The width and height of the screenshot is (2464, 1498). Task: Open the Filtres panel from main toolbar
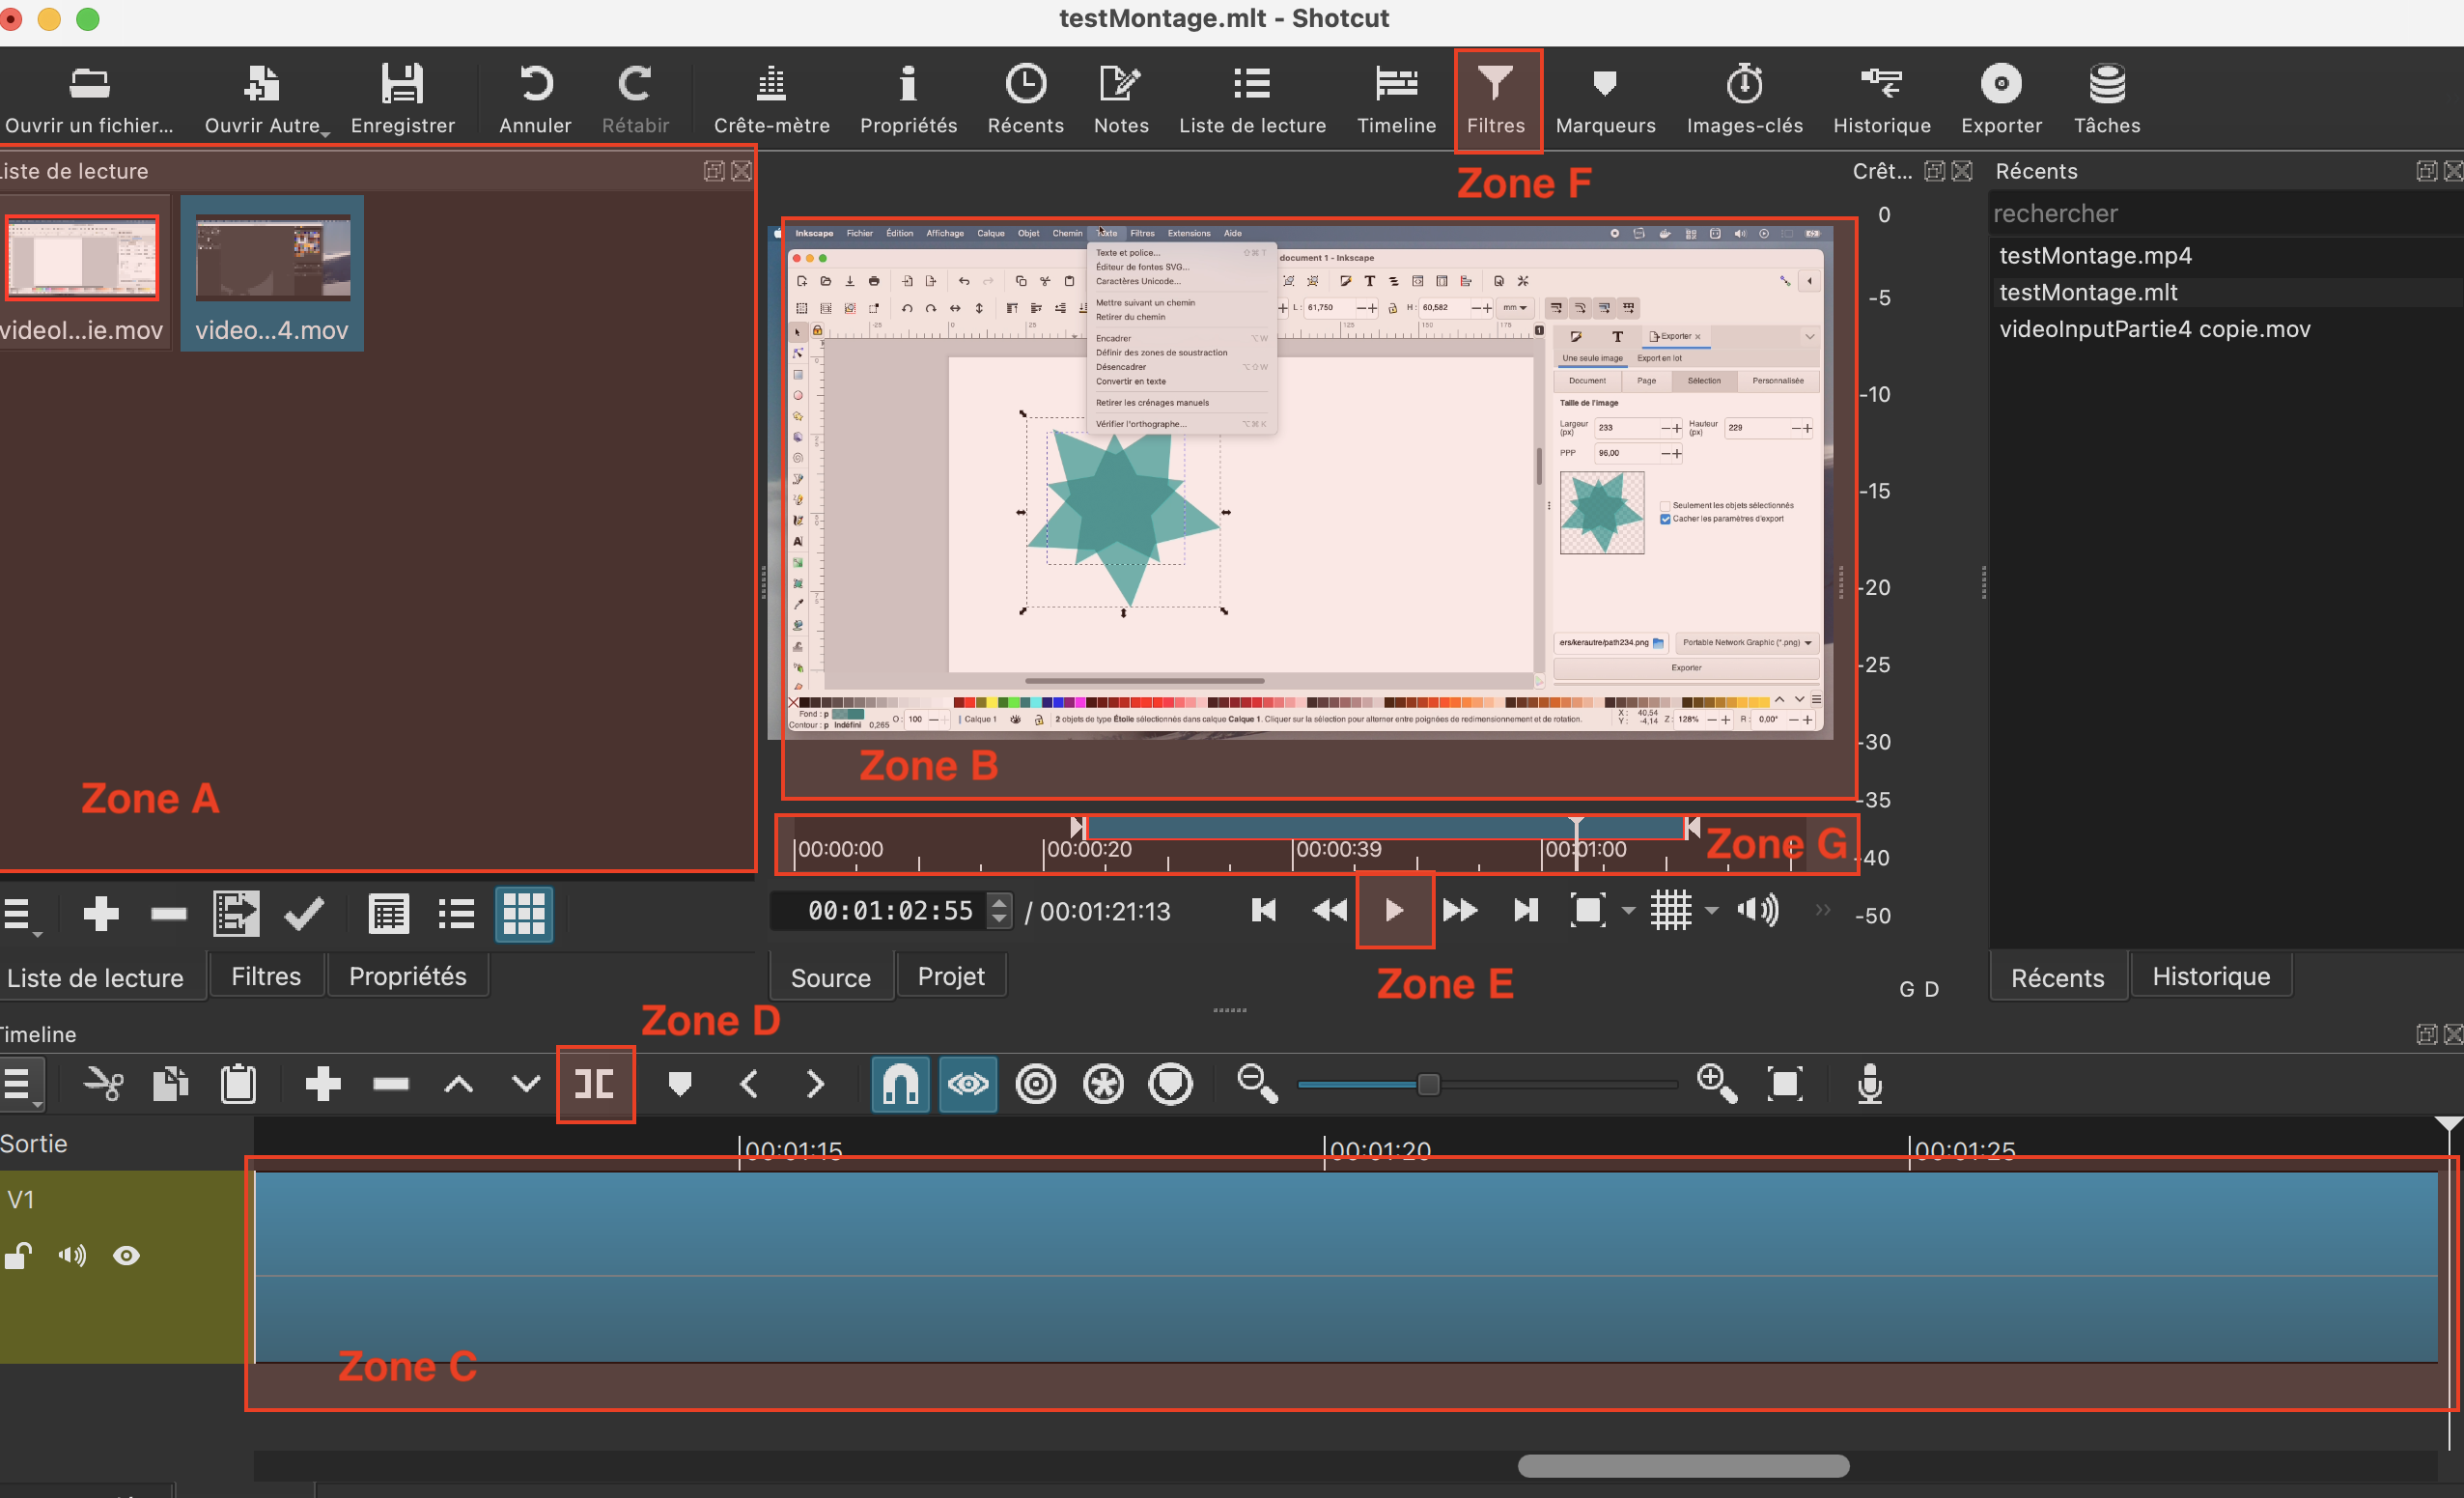[x=1495, y=100]
